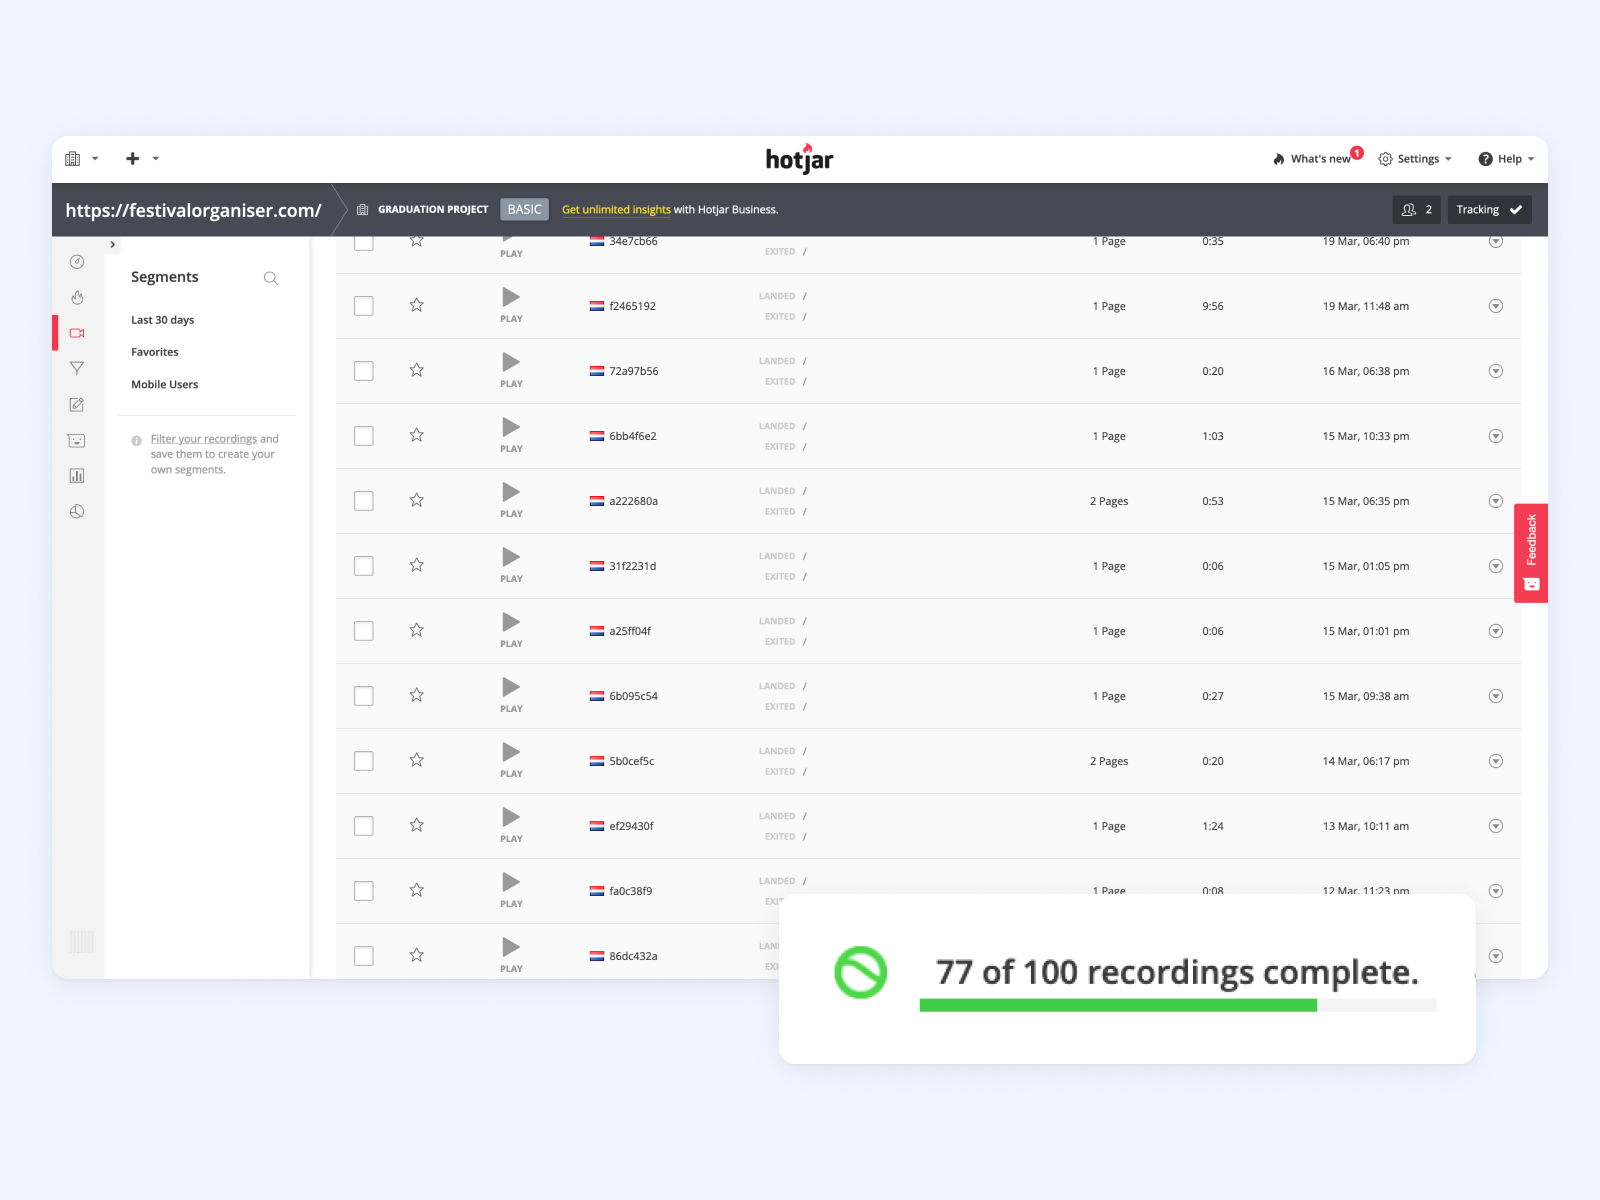This screenshot has height=1200, width=1600.
Task: Select the checkbox for recording 6bb4f6e2
Action: coord(364,436)
